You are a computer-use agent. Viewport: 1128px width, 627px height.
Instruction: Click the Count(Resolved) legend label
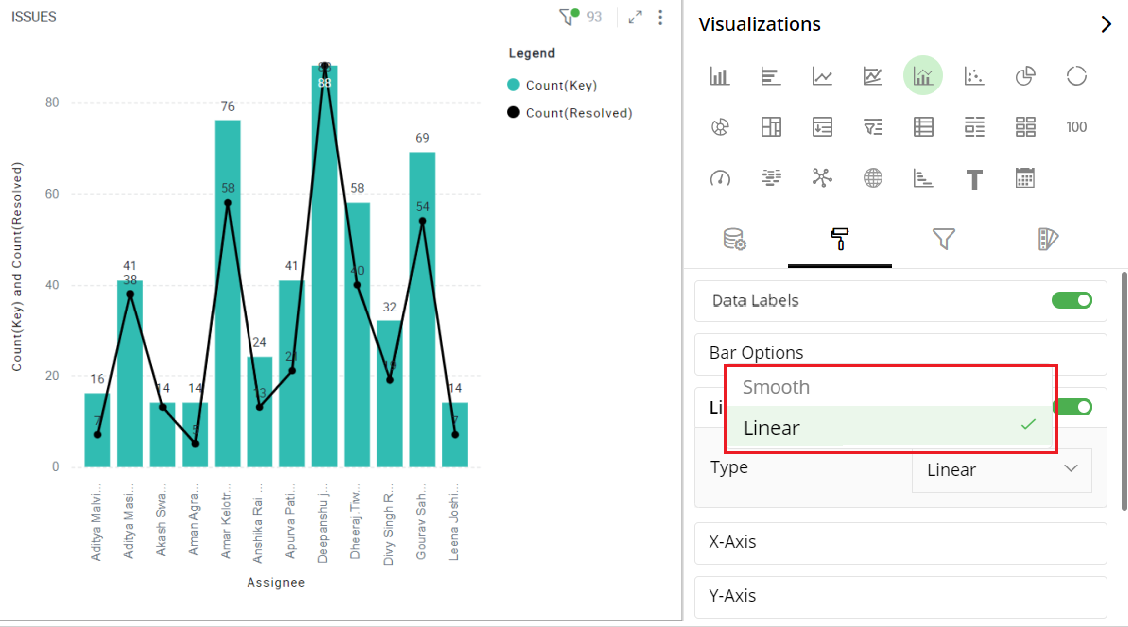[579, 113]
